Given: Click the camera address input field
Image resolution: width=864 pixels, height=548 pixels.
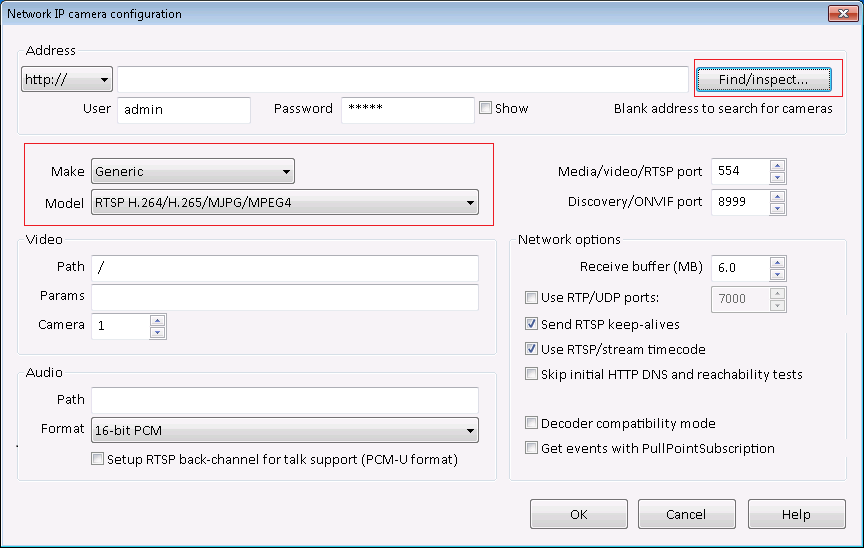Looking at the screenshot, I should [402, 79].
